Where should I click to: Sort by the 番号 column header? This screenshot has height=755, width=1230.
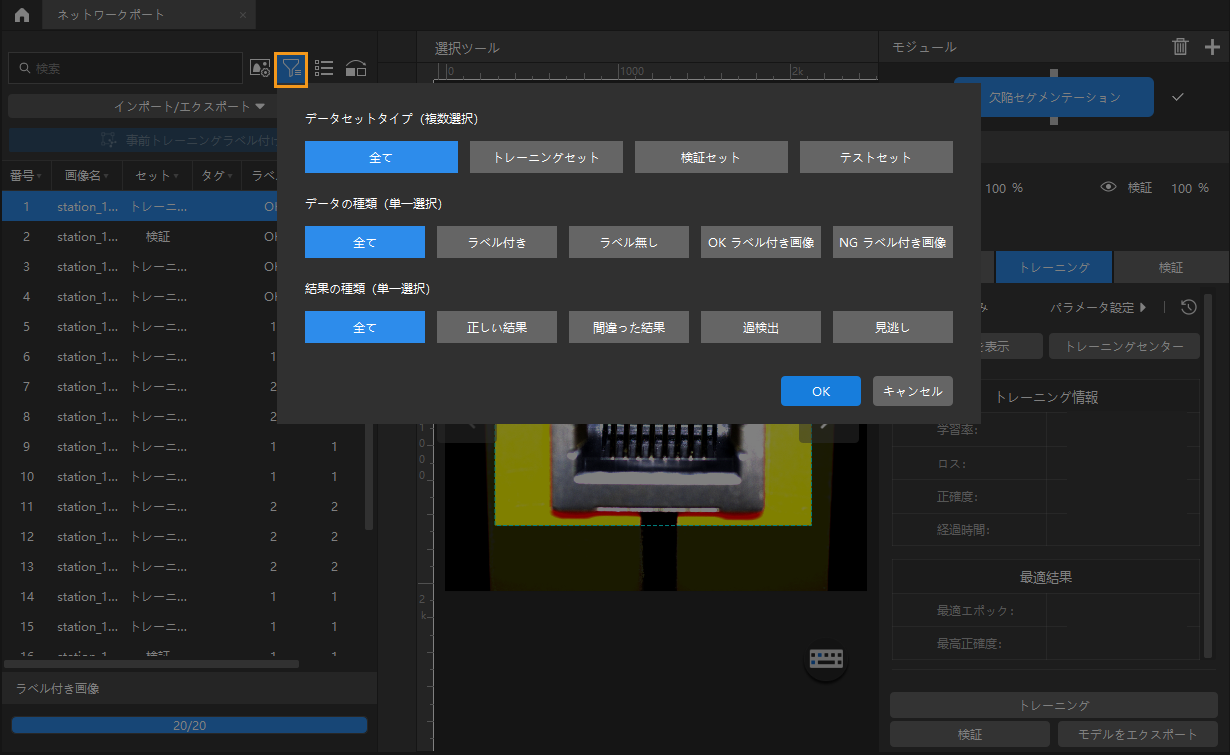(x=25, y=175)
